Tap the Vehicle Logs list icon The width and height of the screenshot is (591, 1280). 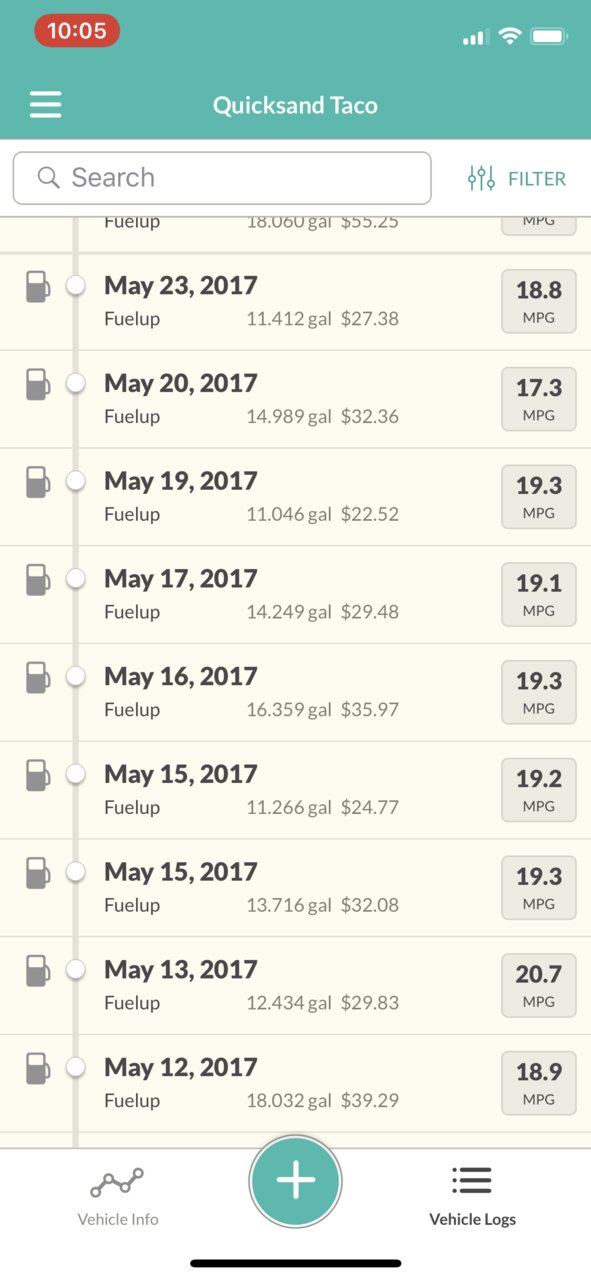472,1181
